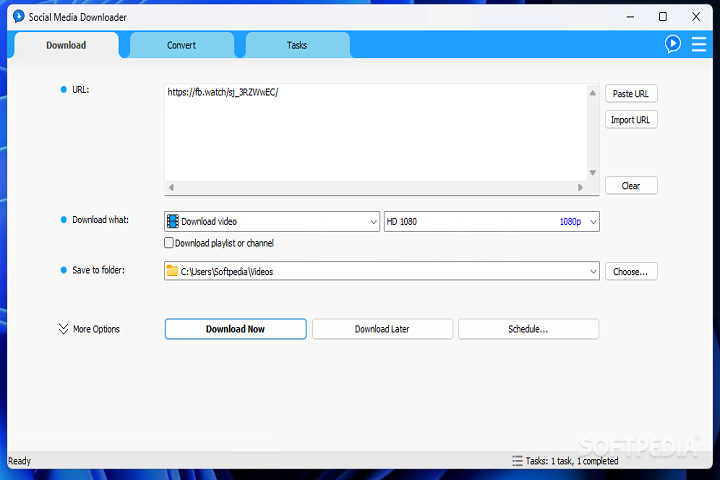This screenshot has width=720, height=480.
Task: Click the Schedule... button
Action: pos(528,329)
